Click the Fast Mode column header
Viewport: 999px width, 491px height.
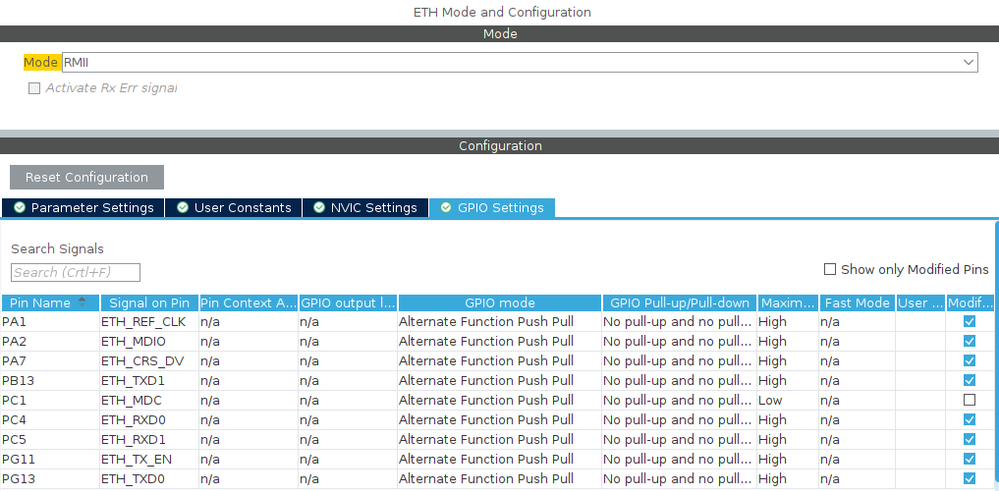coord(857,303)
